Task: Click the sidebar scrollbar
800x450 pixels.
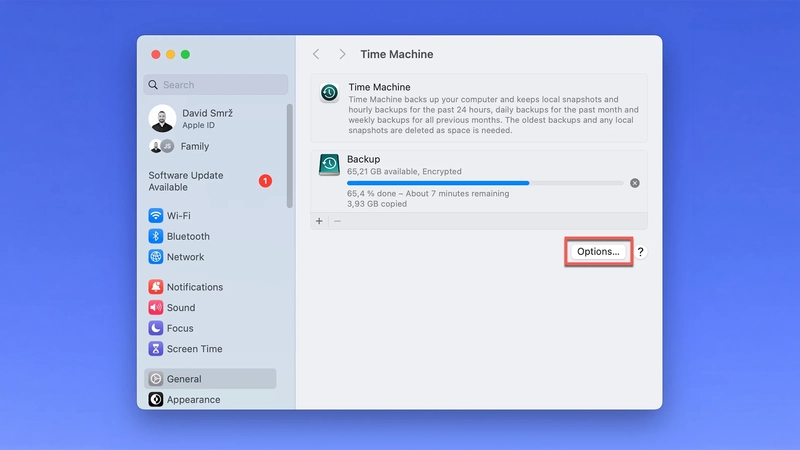Action: pyautogui.click(x=290, y=156)
